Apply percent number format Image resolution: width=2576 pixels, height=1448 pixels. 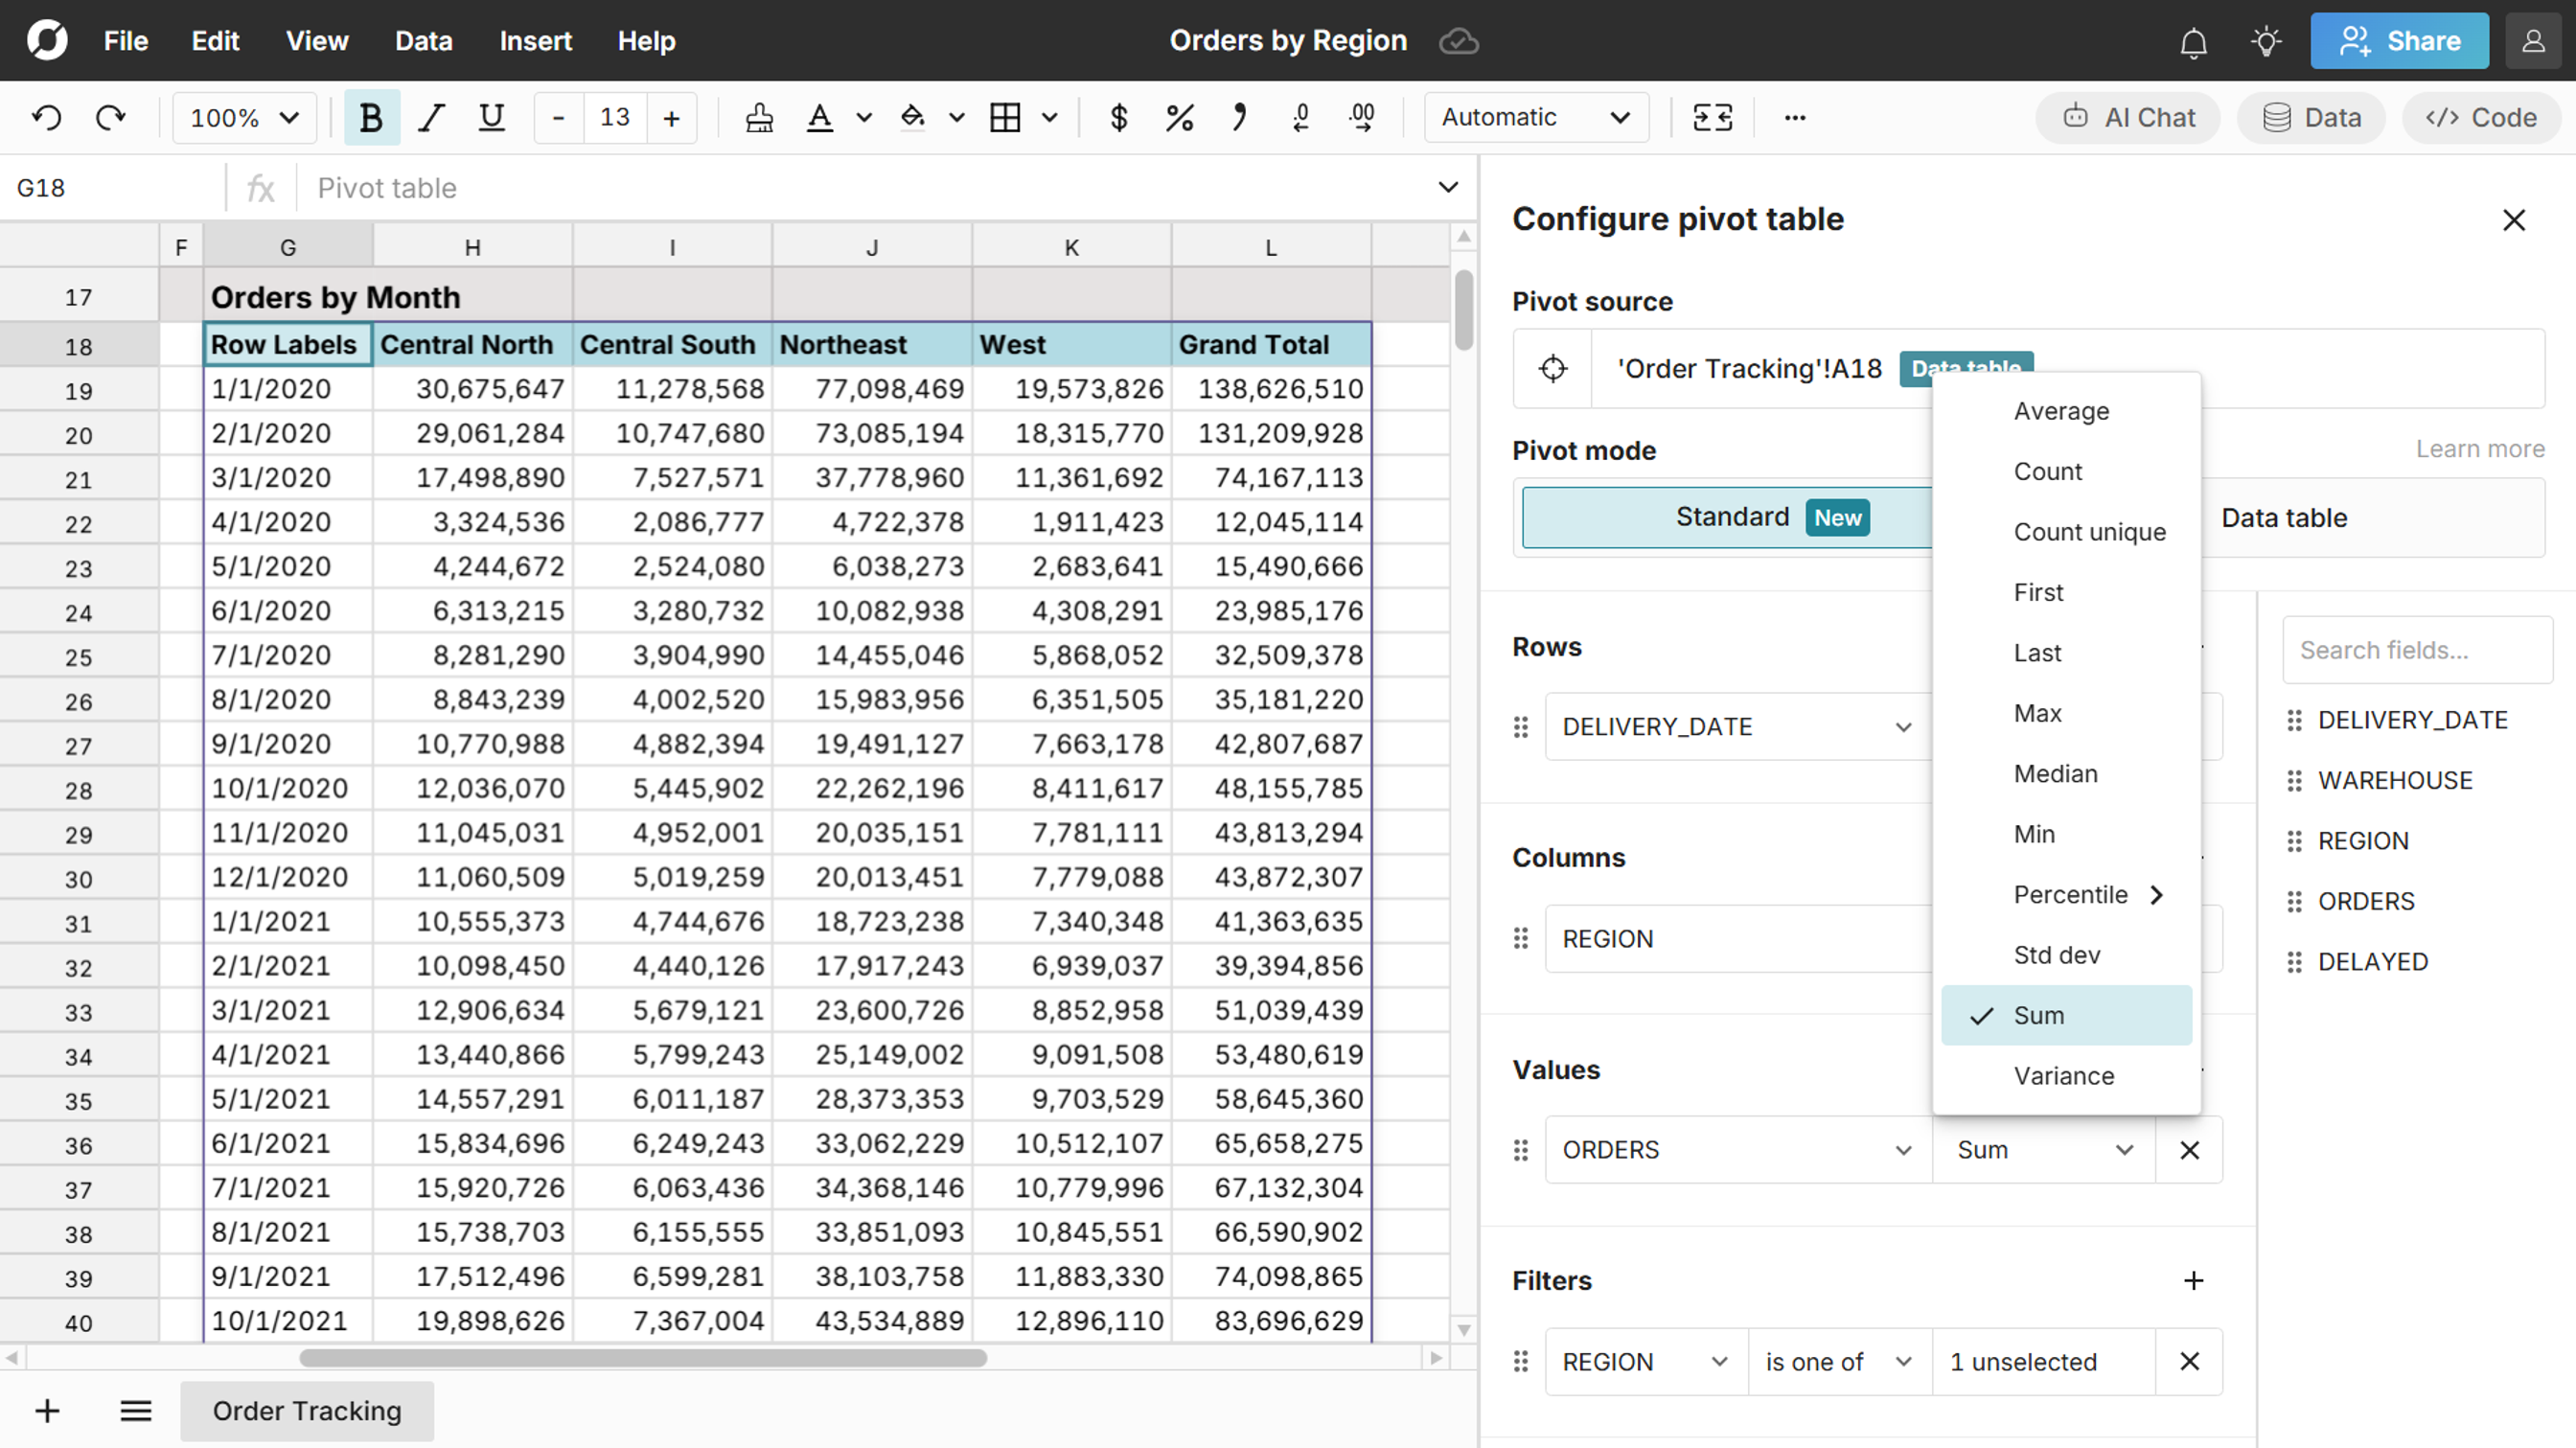1179,118
